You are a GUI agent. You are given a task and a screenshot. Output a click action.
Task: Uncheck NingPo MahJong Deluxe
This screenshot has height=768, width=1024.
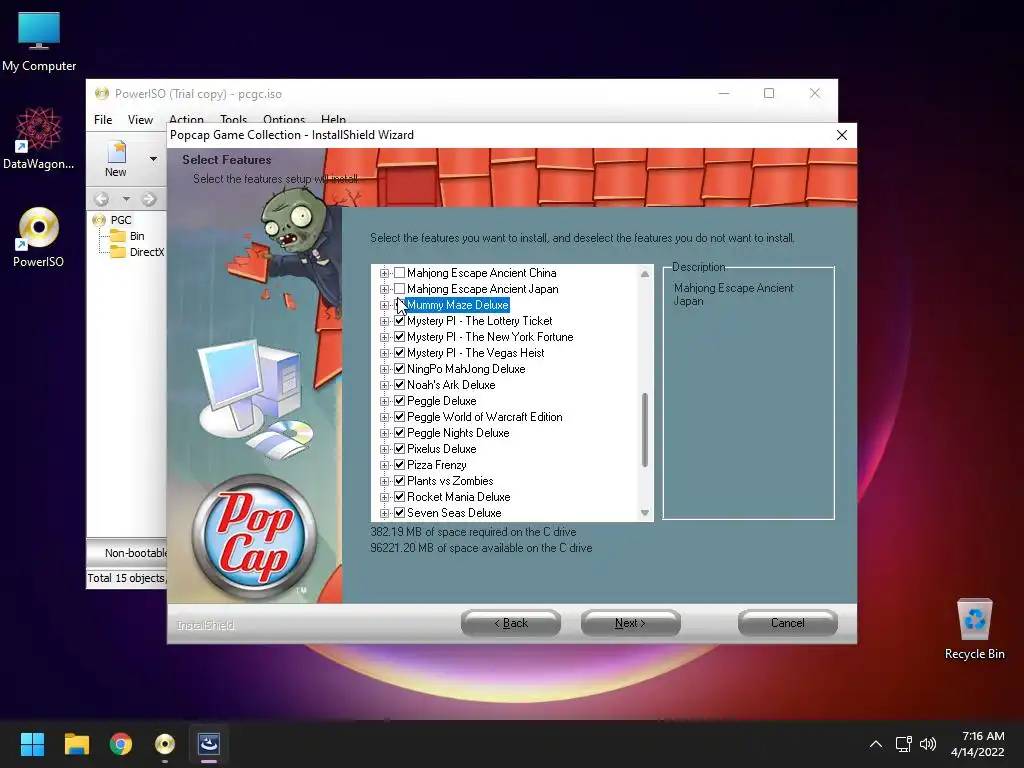pyautogui.click(x=399, y=369)
